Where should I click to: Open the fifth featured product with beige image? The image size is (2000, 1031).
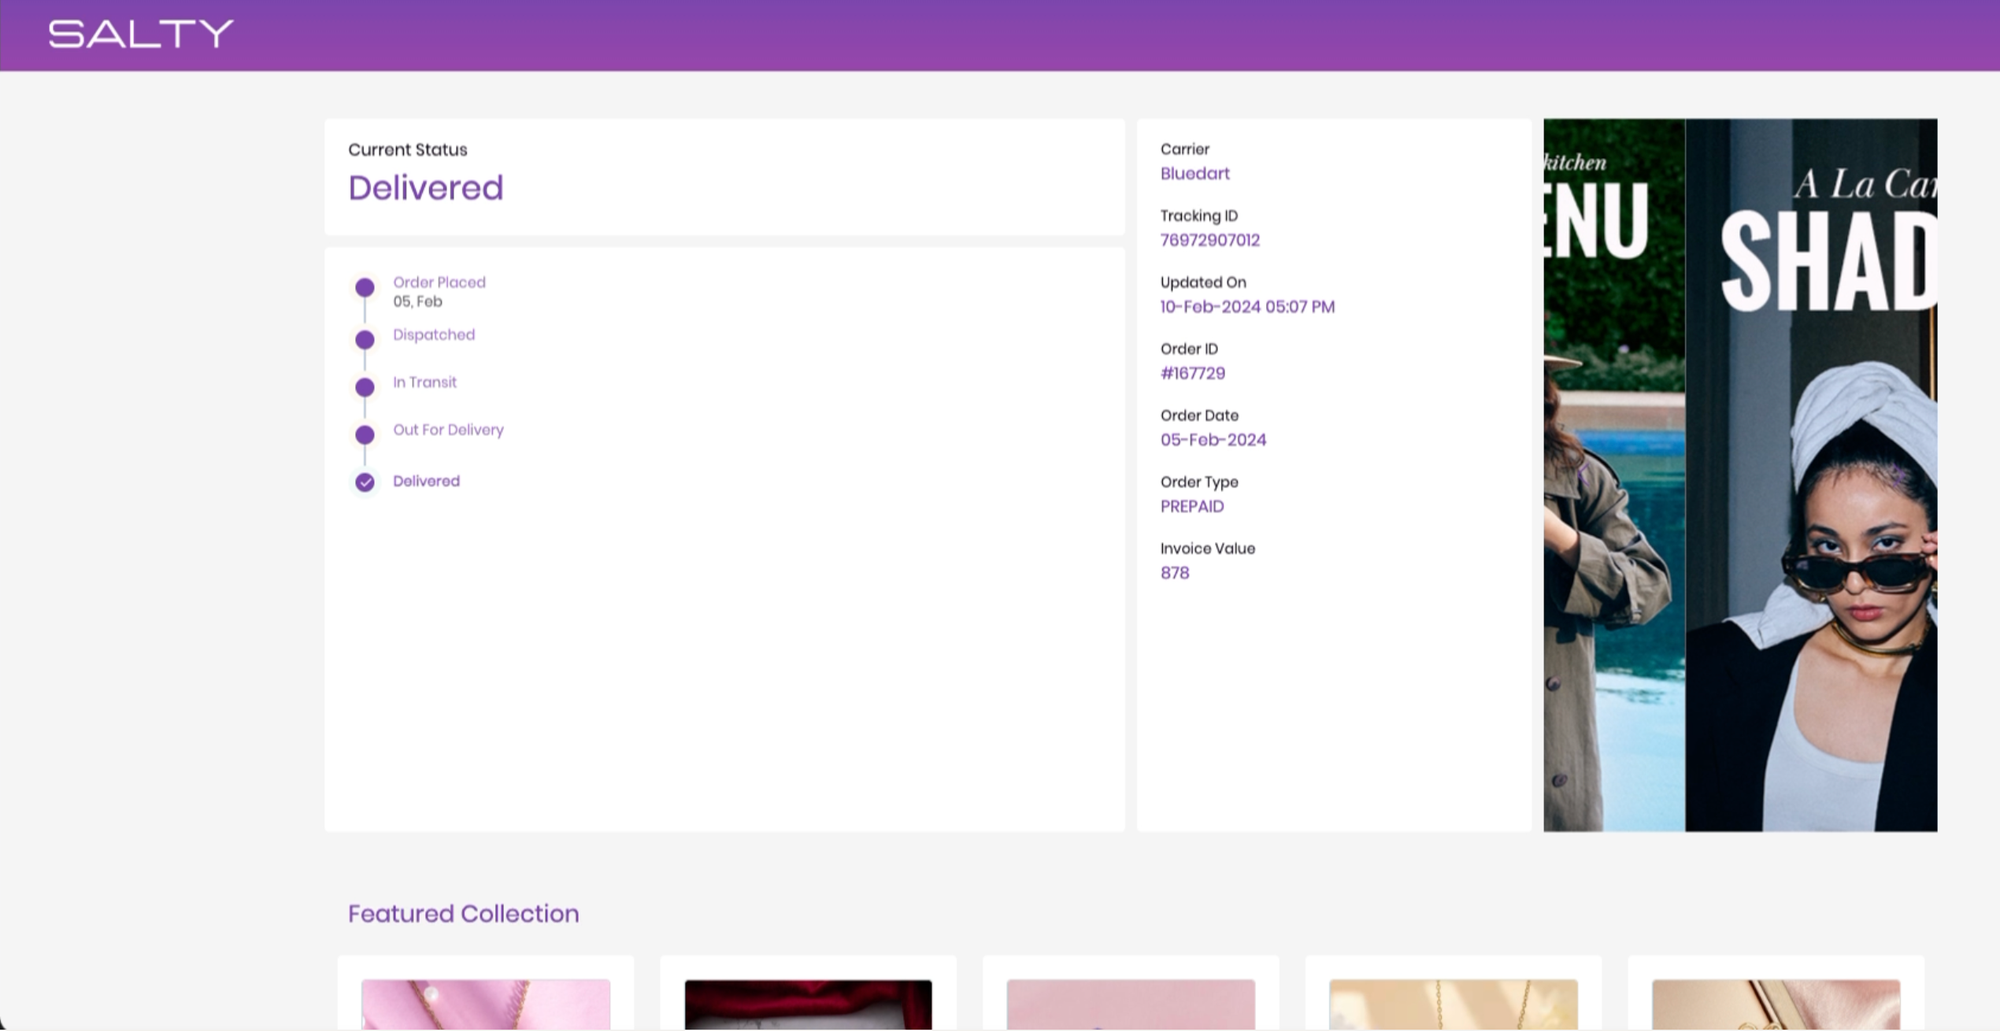1776,1004
